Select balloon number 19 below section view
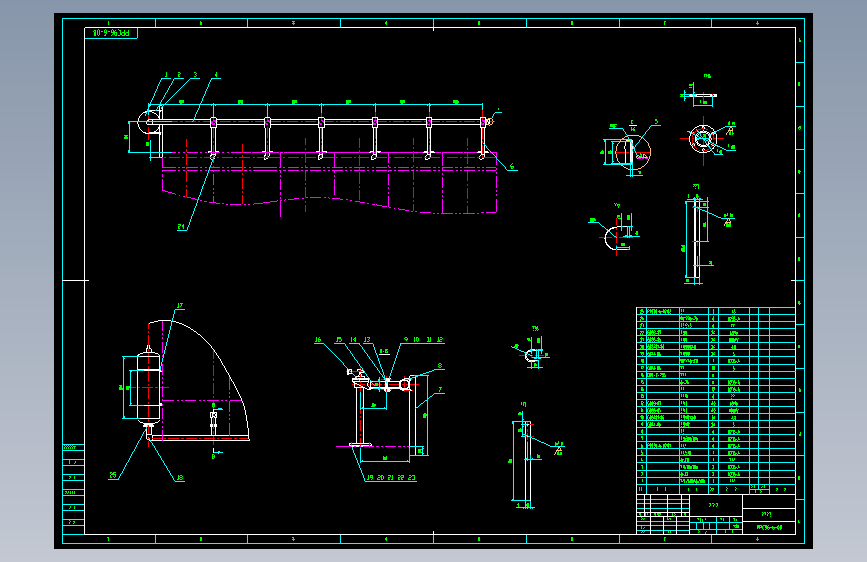Screen dimensions: 867x562 370,477
